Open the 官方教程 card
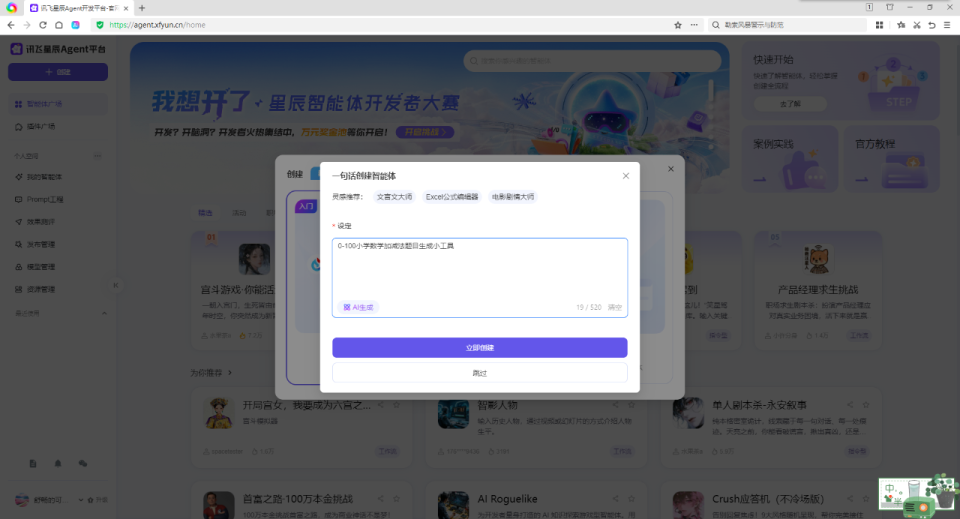Viewport: 960px width, 519px height. [891, 159]
